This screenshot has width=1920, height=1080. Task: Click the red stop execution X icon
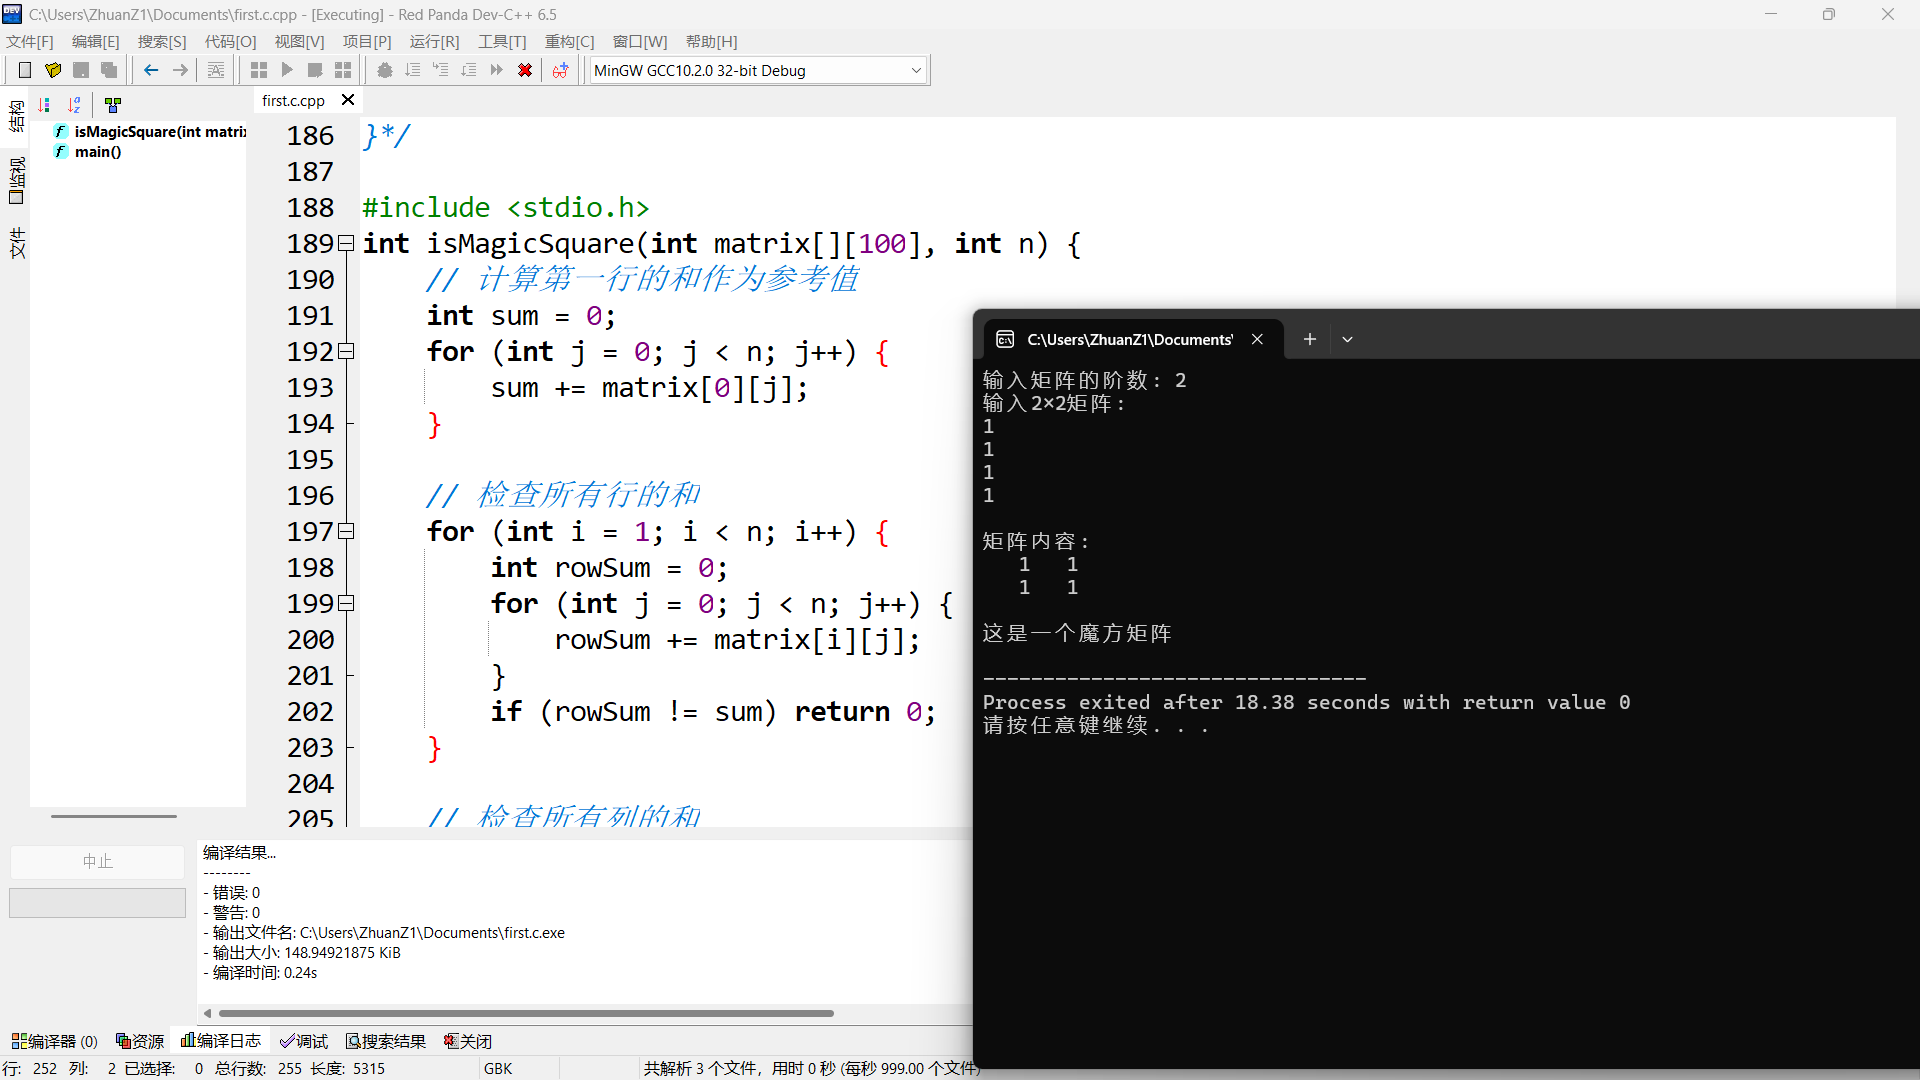click(525, 70)
